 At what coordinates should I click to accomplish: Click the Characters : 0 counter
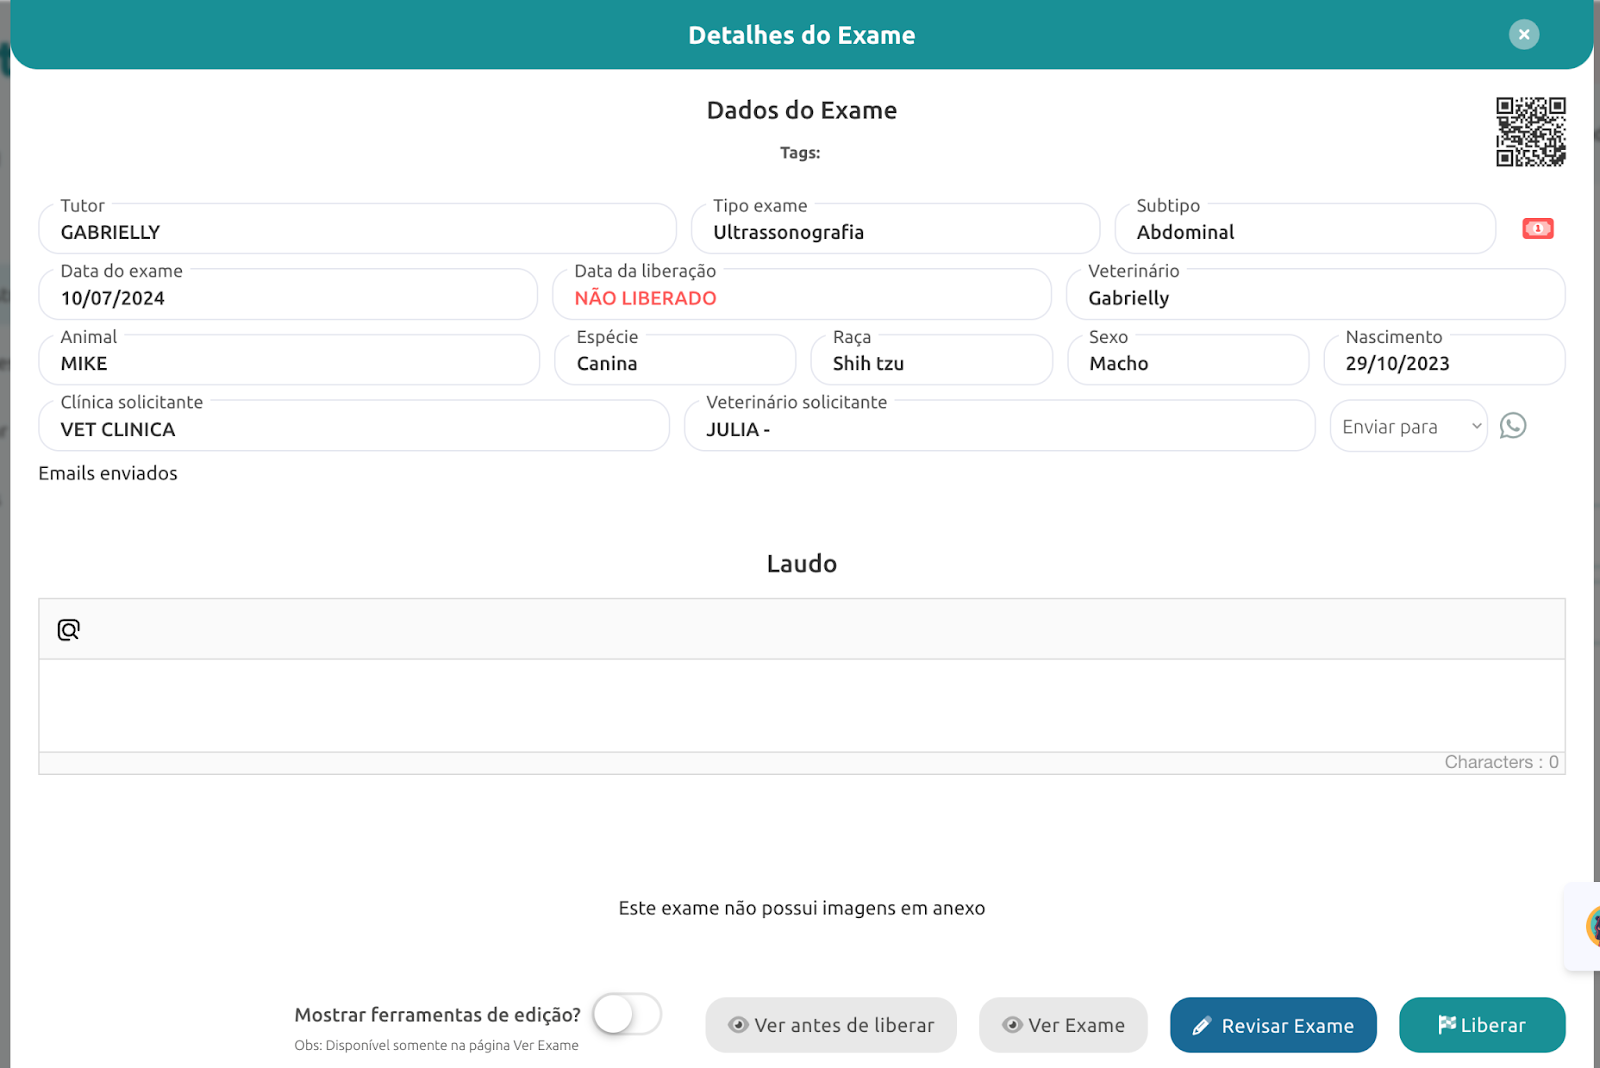(x=1501, y=762)
